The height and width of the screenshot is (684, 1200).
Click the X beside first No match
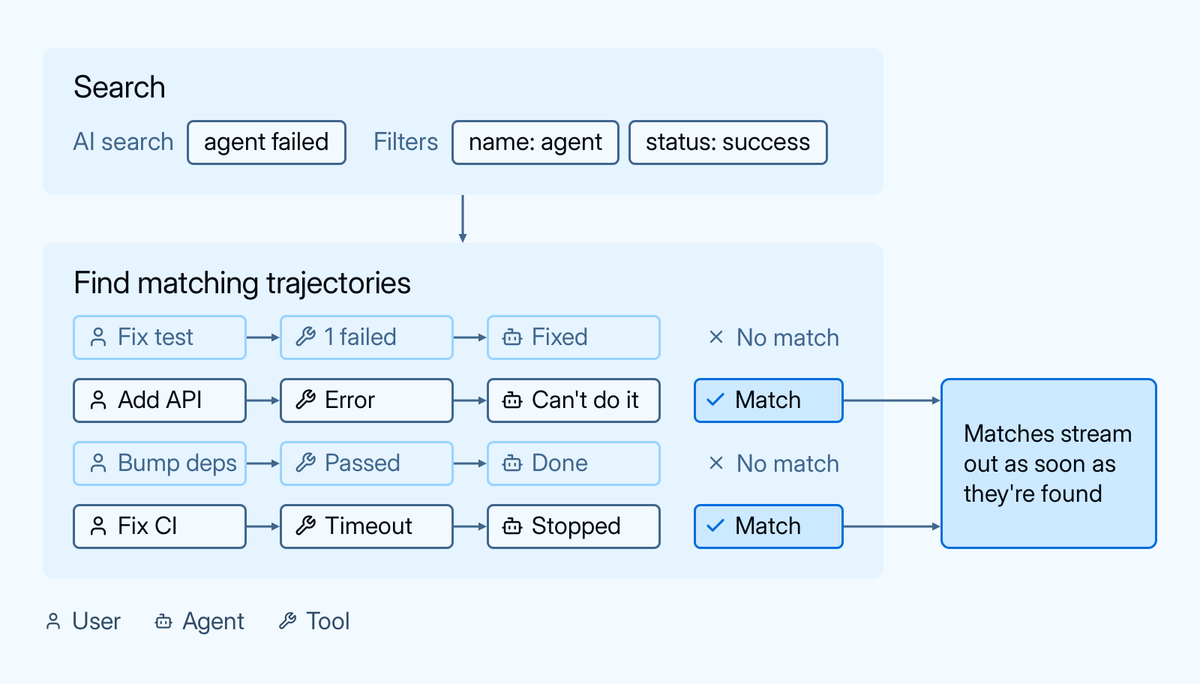(716, 338)
